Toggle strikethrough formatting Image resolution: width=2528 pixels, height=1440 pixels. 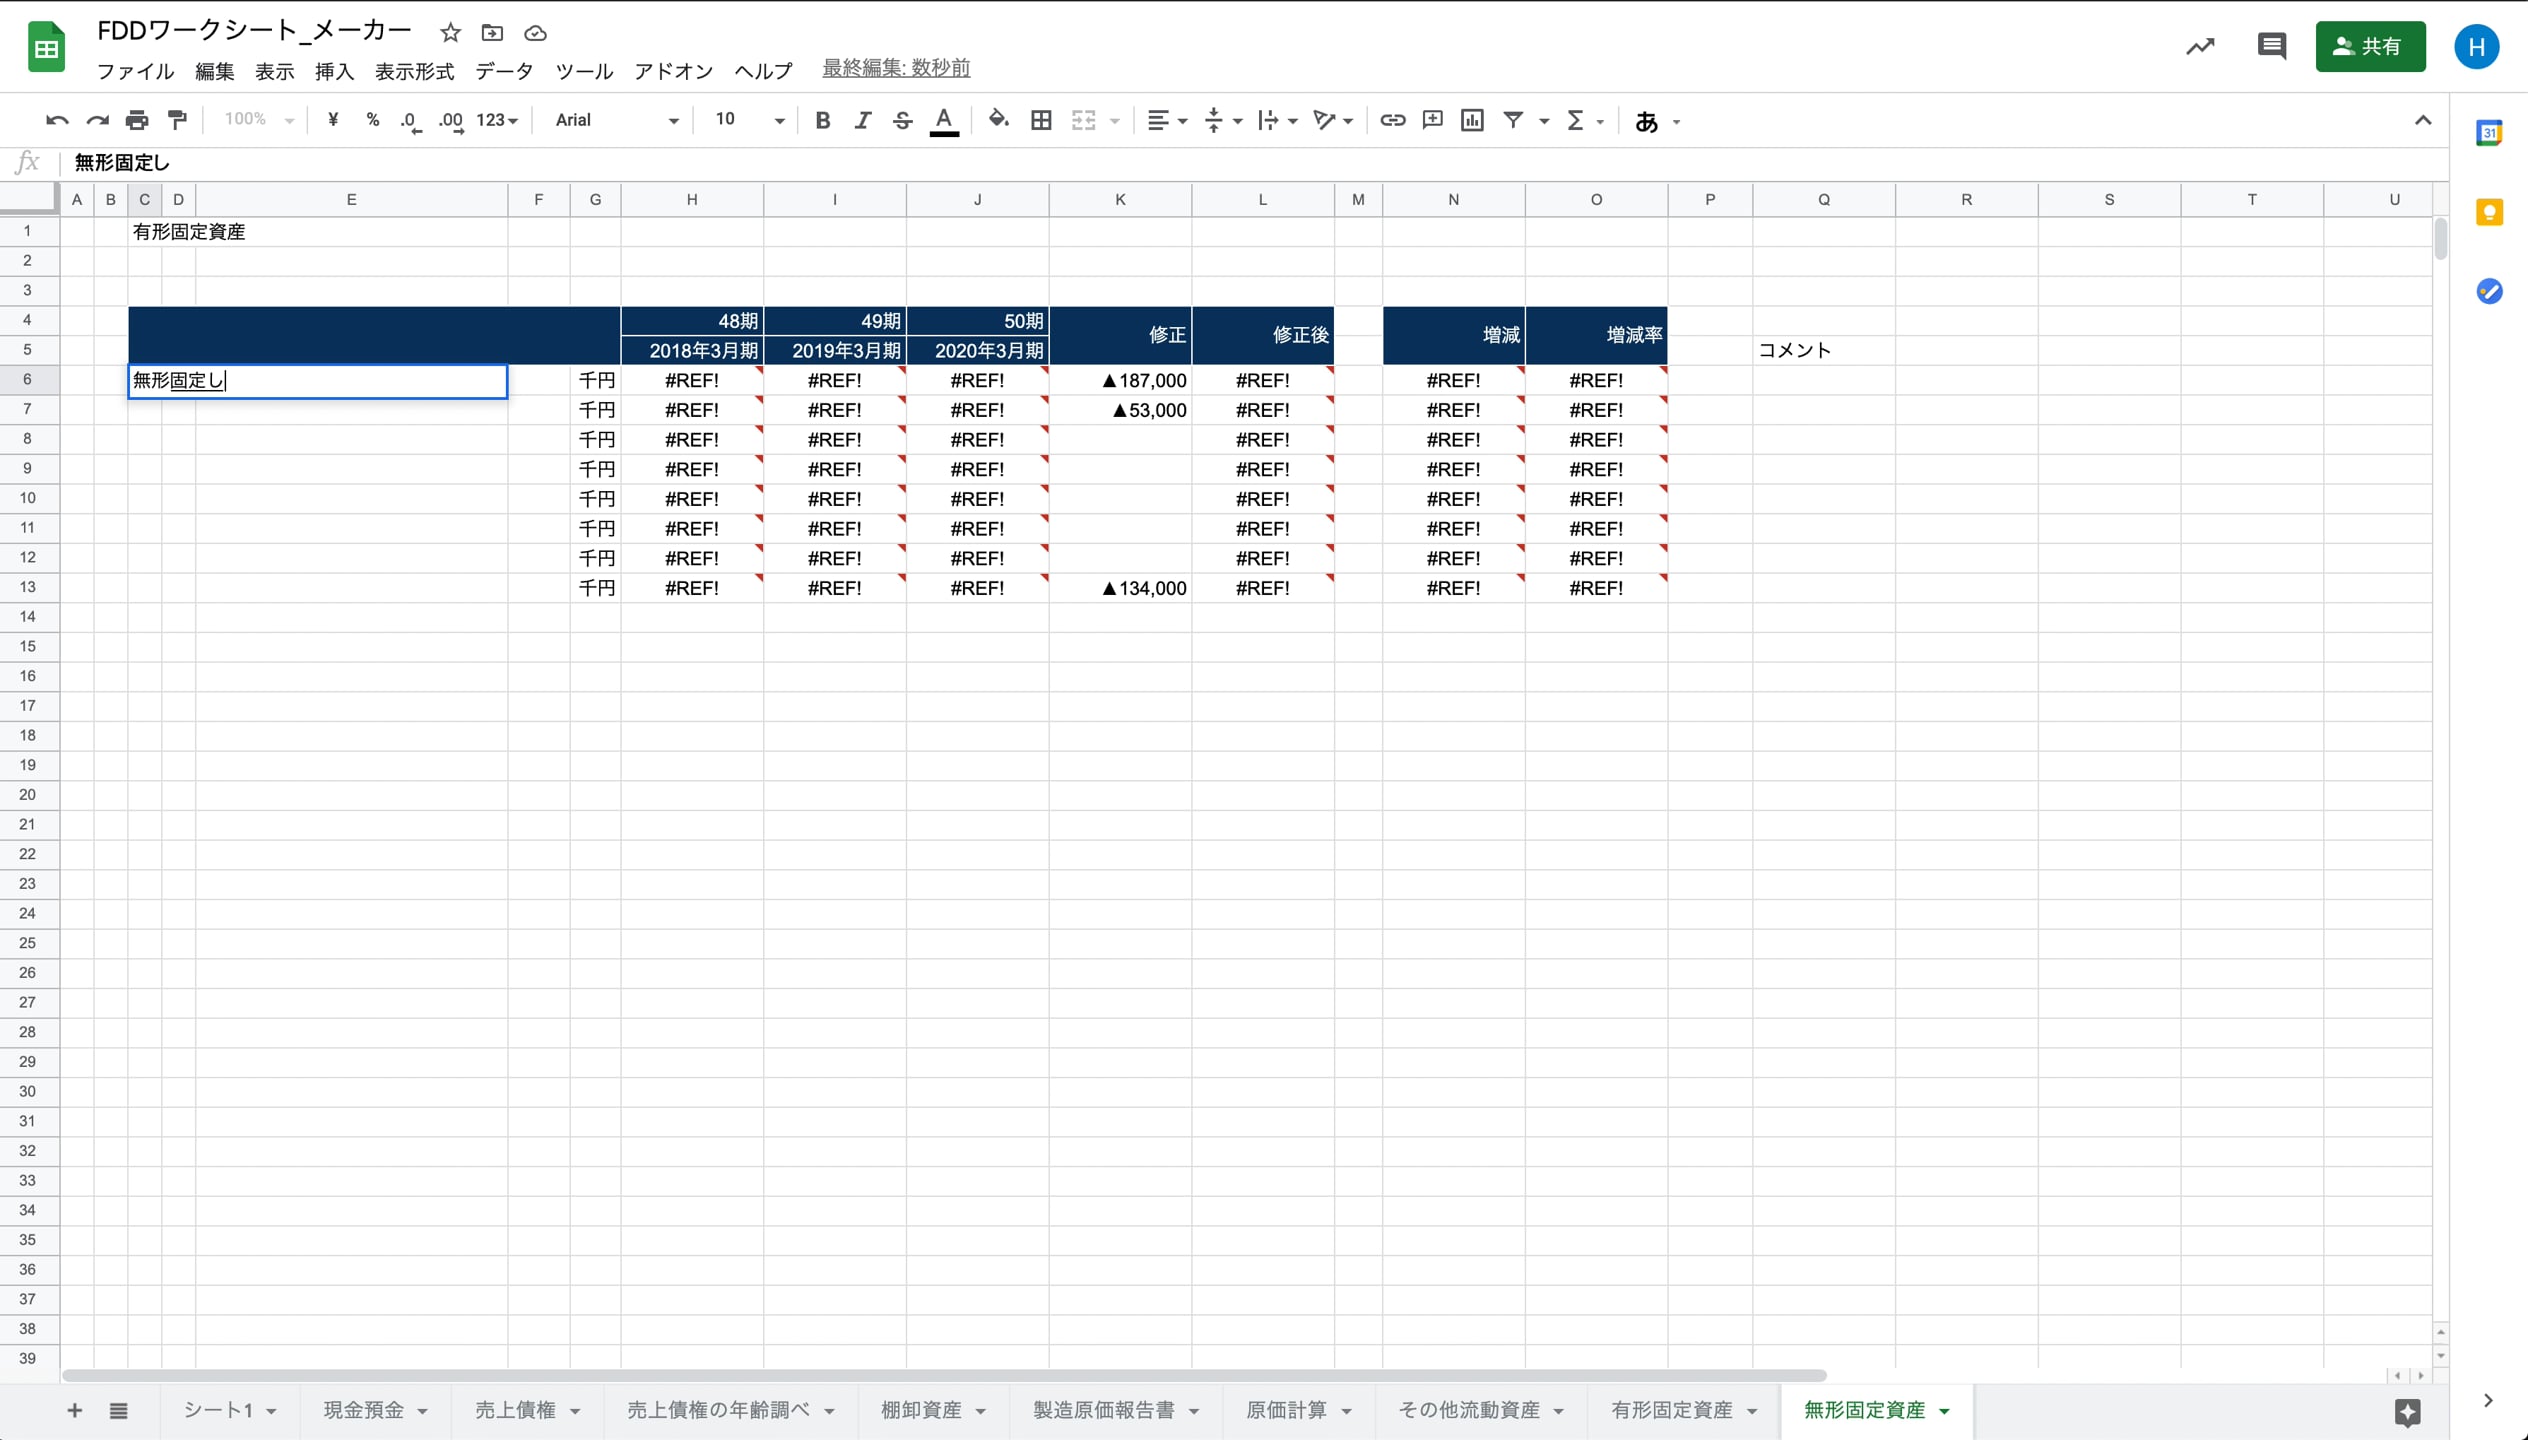902,120
